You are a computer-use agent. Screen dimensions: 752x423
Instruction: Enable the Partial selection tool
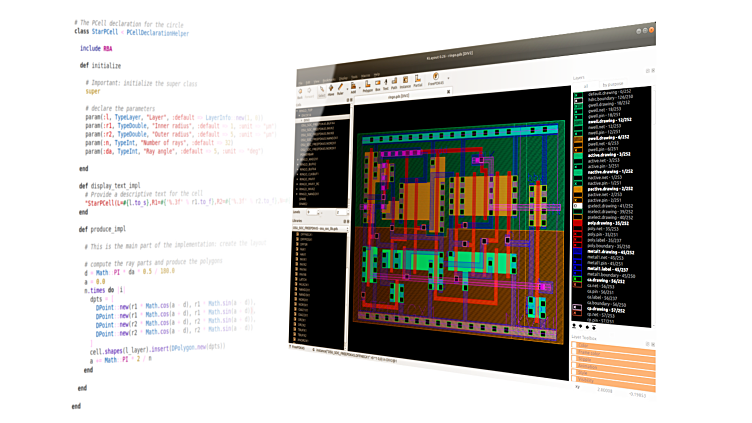pos(418,81)
